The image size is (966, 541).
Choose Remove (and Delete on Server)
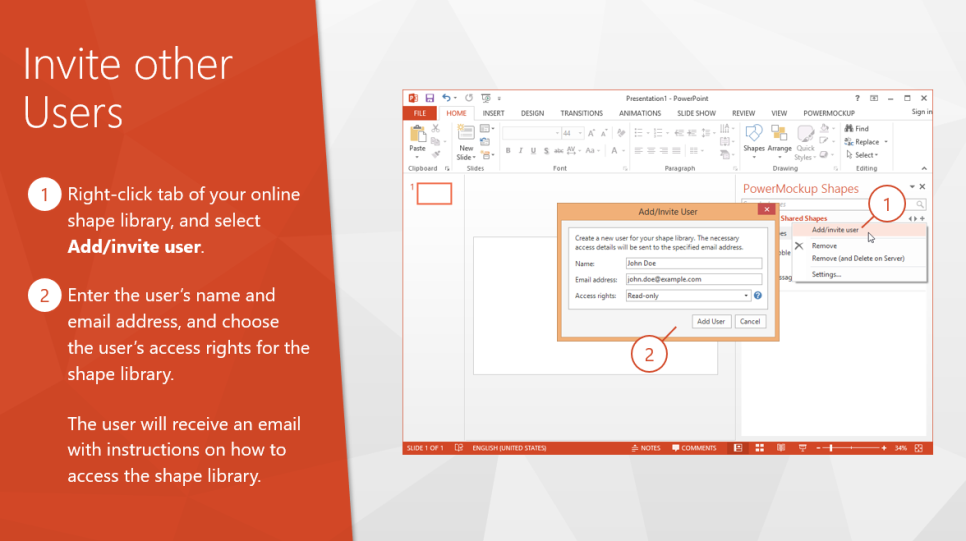(858, 259)
